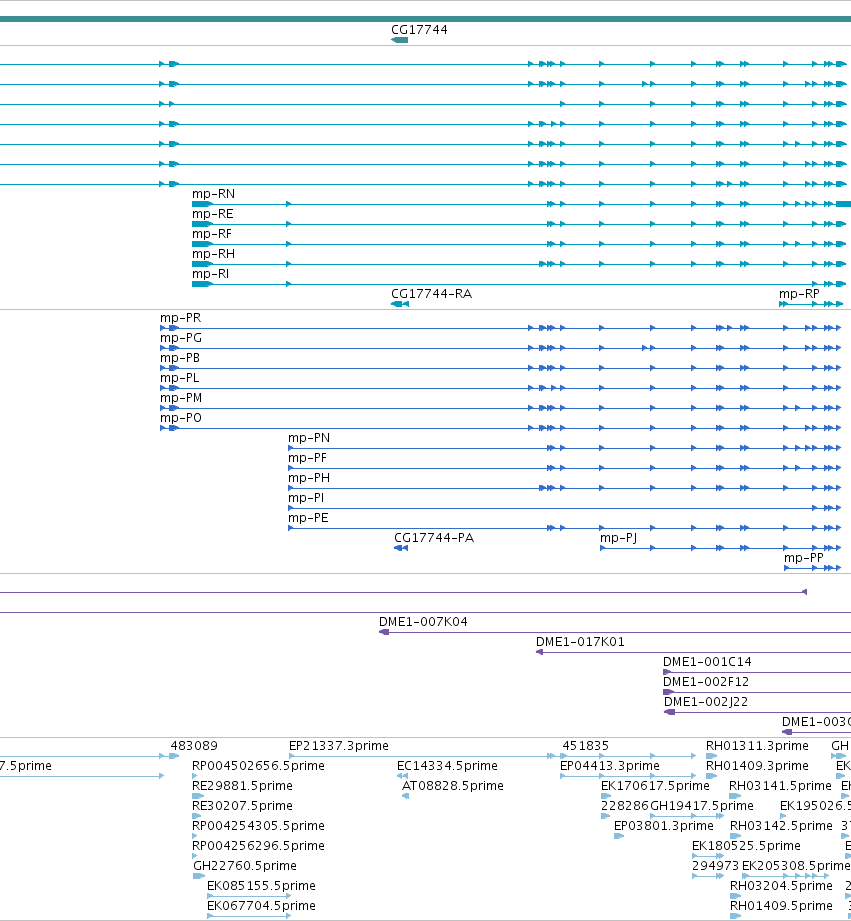
Task: Select the RH03204.5prime EST label
Action: [781, 885]
